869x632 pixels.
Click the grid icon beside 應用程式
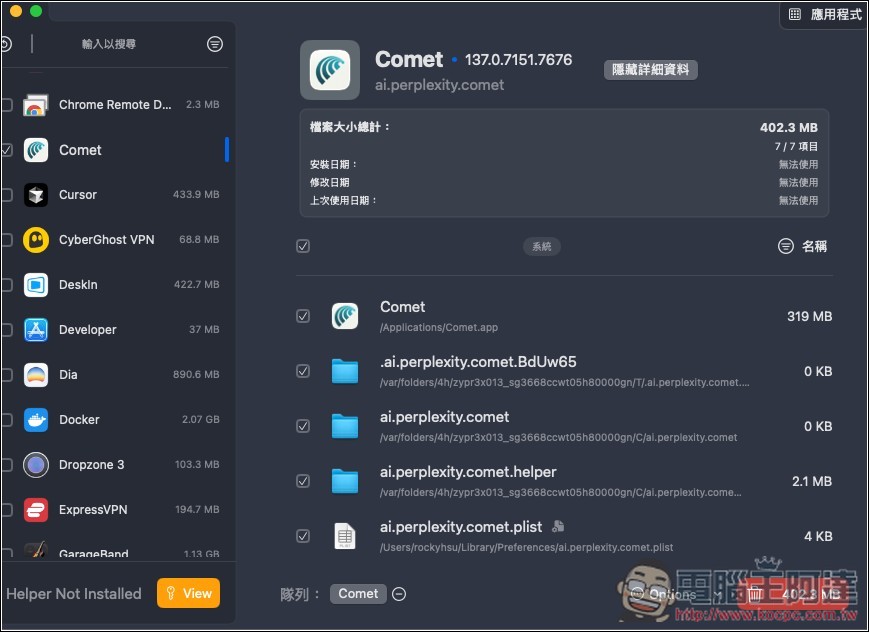(795, 14)
